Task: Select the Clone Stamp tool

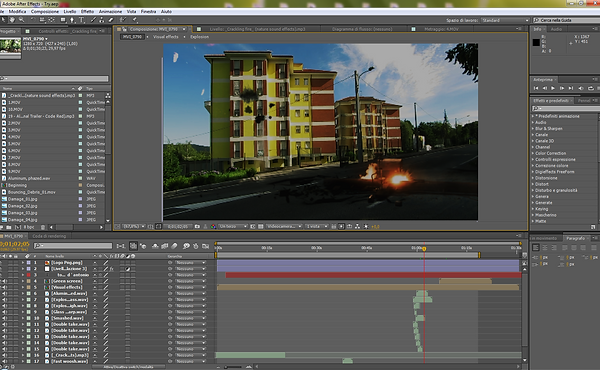Action: pos(102,20)
